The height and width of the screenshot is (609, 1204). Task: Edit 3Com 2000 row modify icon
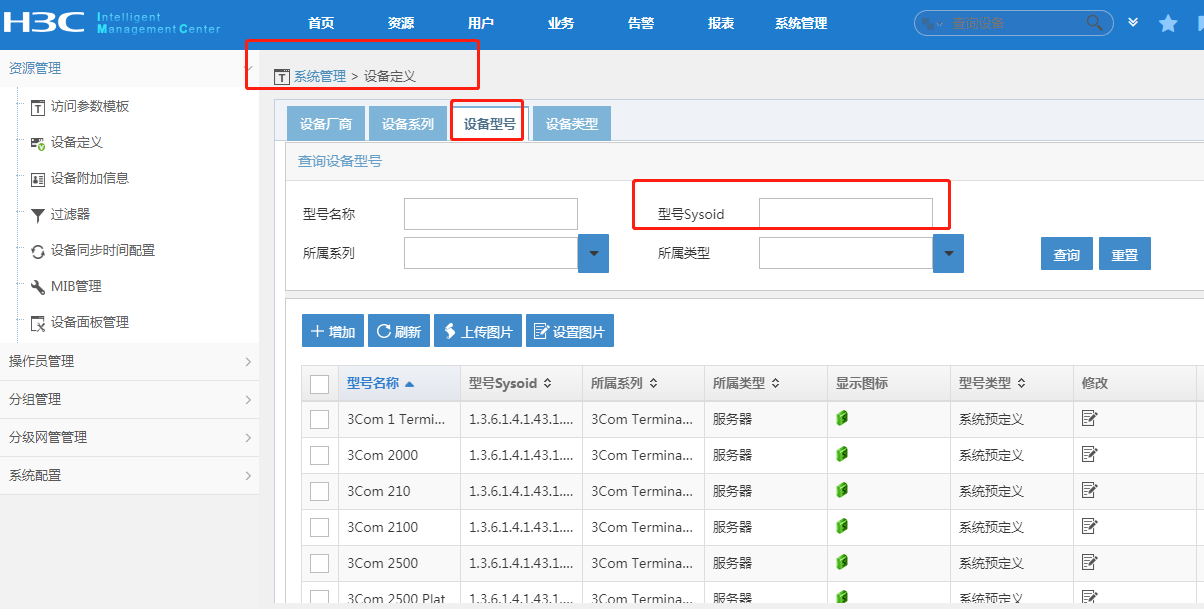[1089, 454]
